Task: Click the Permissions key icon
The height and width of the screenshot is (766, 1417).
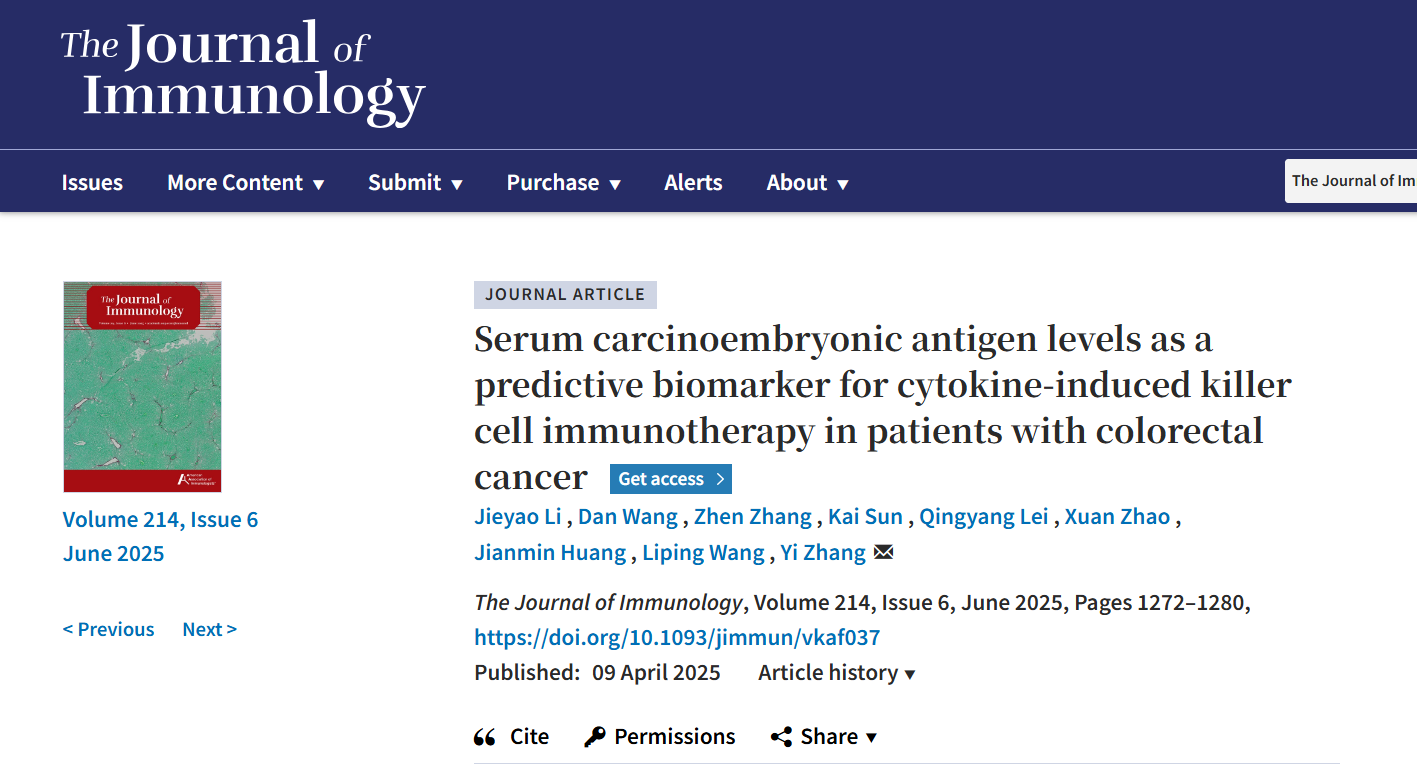Action: tap(595, 737)
